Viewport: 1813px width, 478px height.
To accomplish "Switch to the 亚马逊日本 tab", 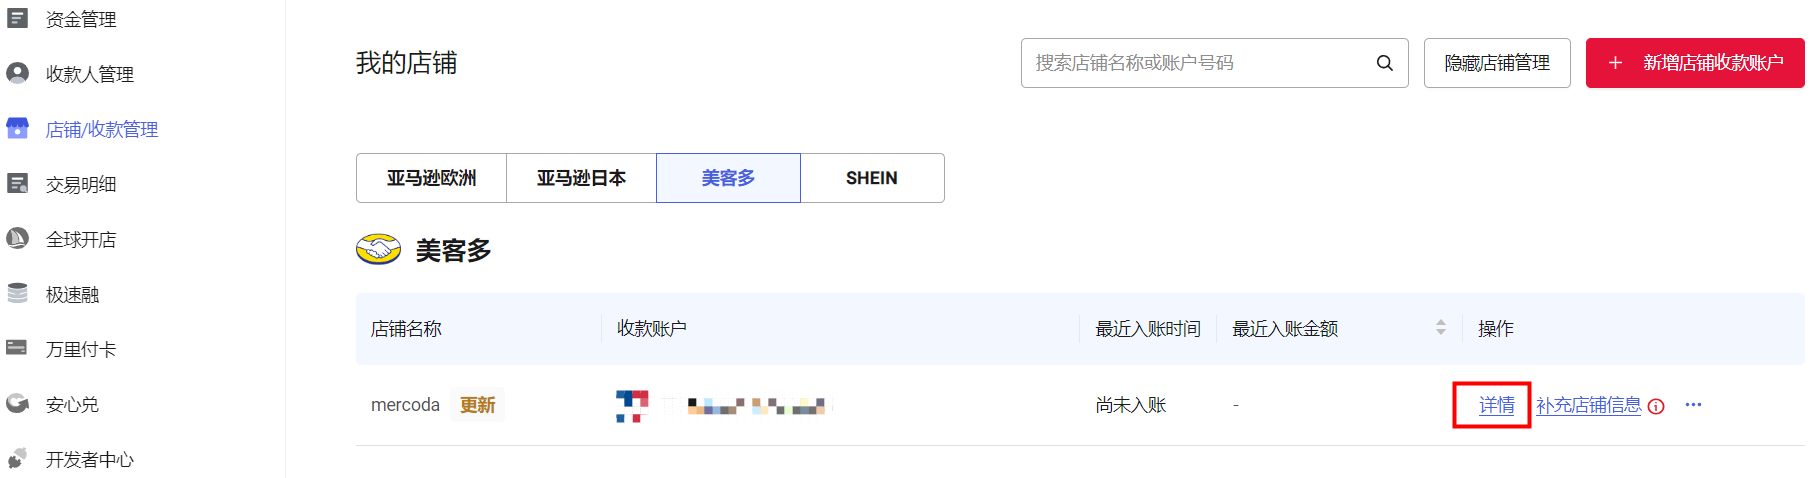I will pos(581,178).
